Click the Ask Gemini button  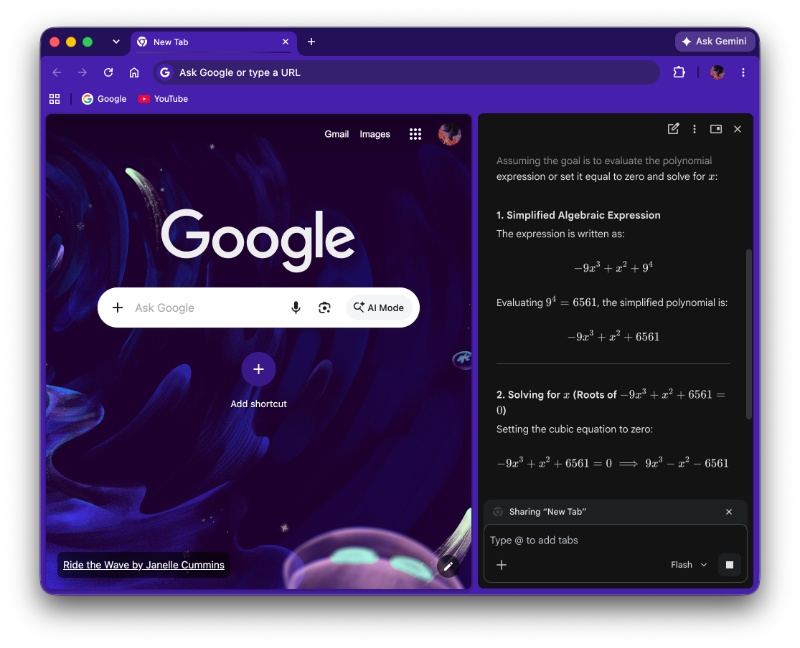(714, 41)
